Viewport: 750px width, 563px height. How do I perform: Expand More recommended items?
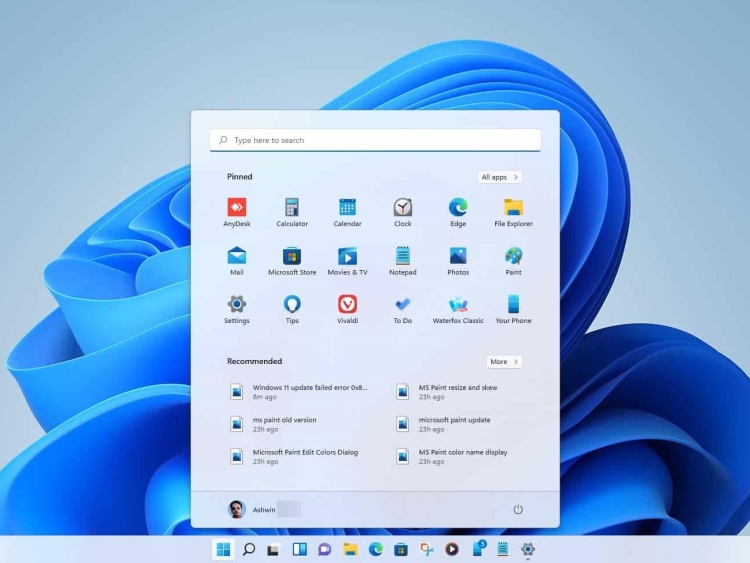coord(504,361)
